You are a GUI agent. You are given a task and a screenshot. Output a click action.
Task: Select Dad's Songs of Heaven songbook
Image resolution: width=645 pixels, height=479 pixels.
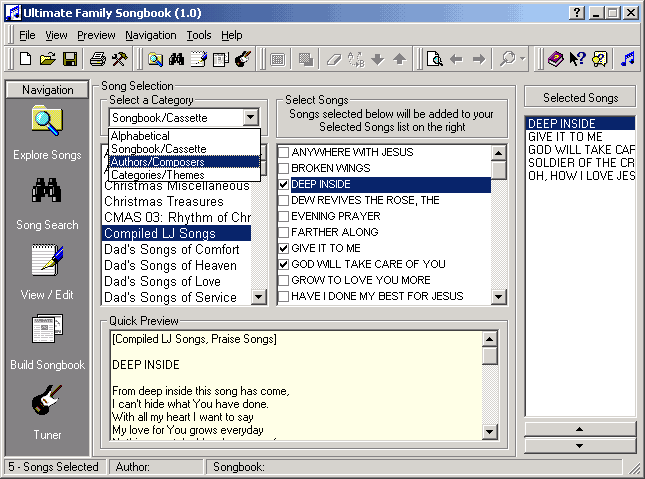coord(170,265)
